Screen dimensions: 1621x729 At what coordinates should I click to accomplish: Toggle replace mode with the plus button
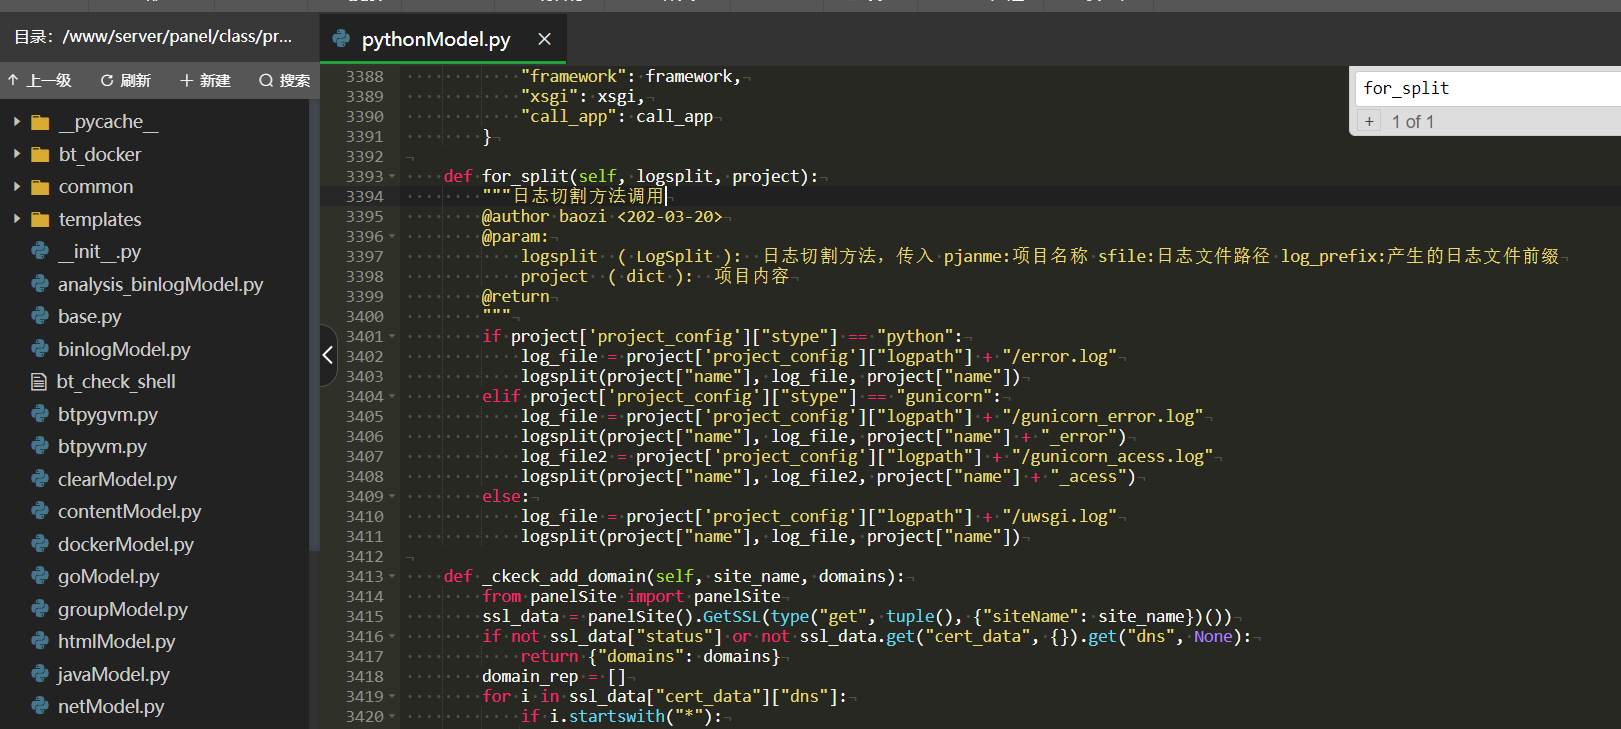point(1369,121)
